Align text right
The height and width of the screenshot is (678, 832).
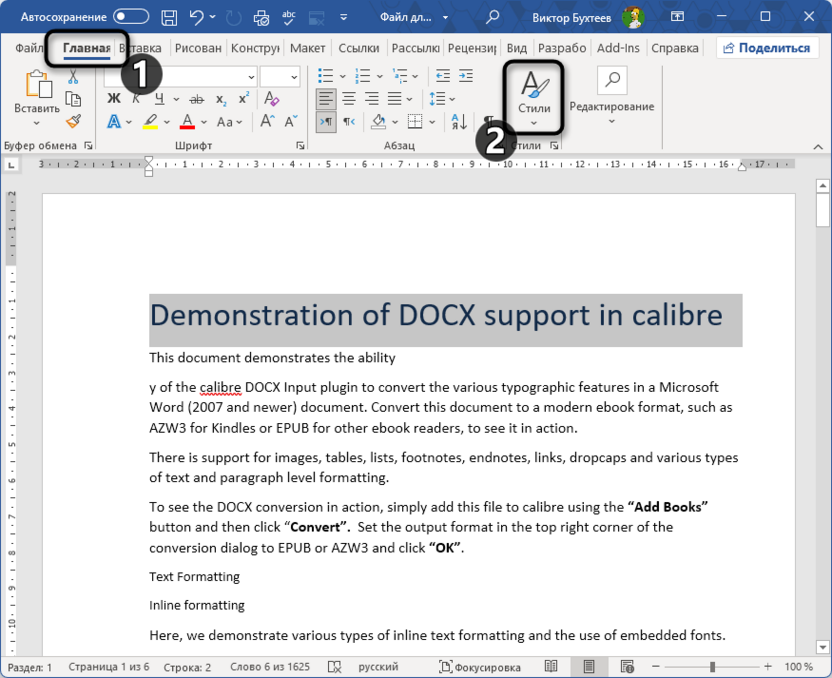click(x=371, y=99)
